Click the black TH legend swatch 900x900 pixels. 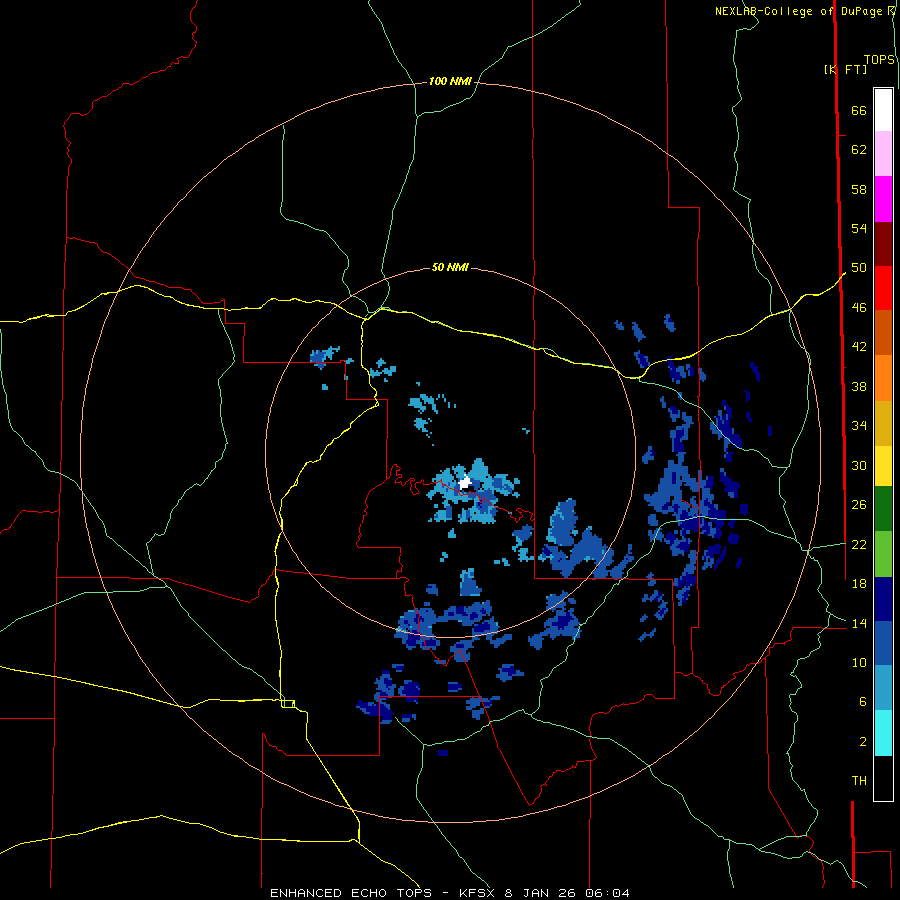(883, 778)
